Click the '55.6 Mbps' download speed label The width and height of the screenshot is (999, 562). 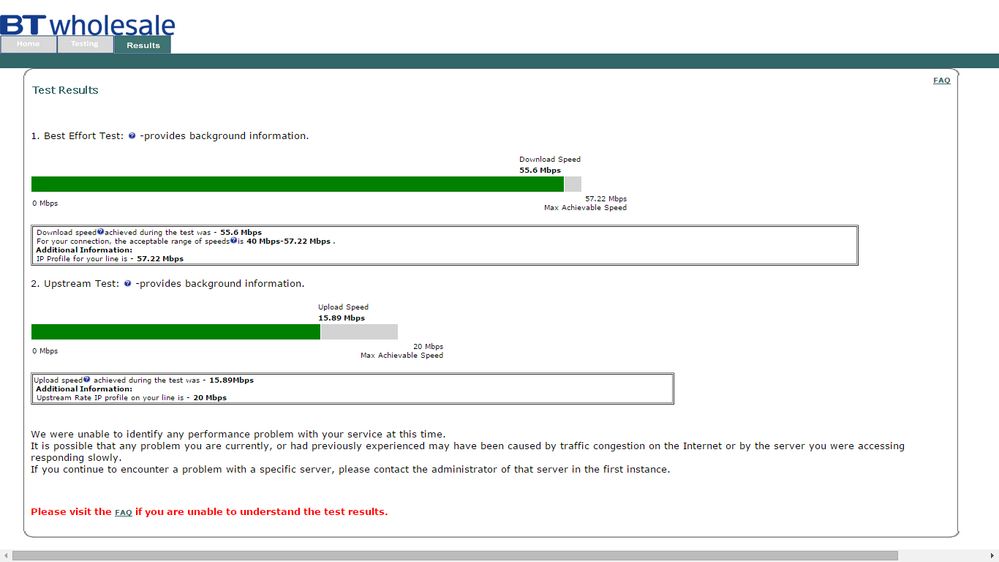click(540, 170)
